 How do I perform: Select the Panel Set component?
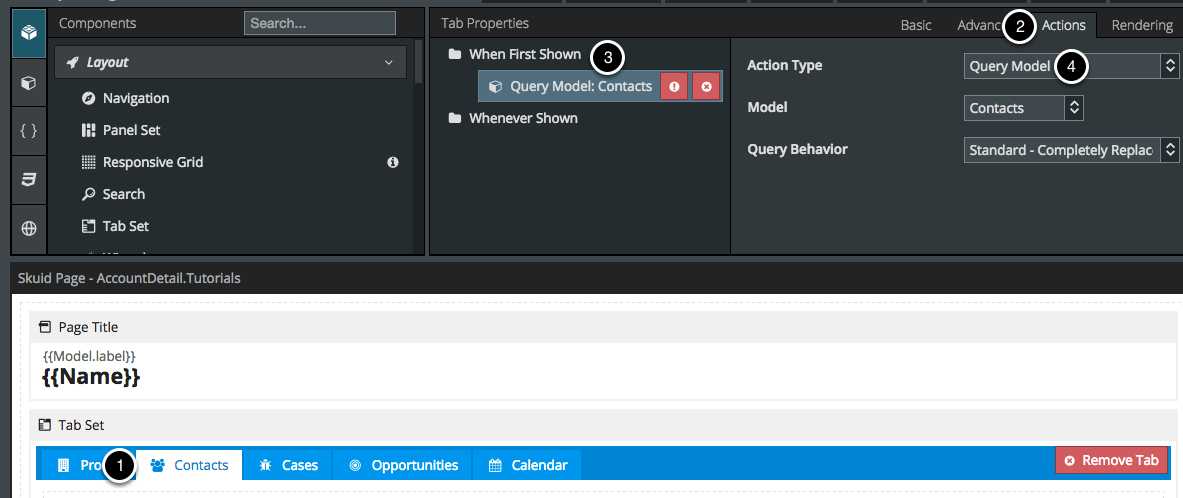tap(131, 130)
